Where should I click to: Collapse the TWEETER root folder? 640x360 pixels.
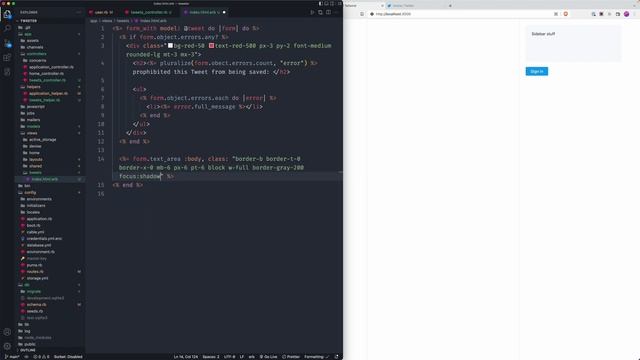[x=29, y=21]
